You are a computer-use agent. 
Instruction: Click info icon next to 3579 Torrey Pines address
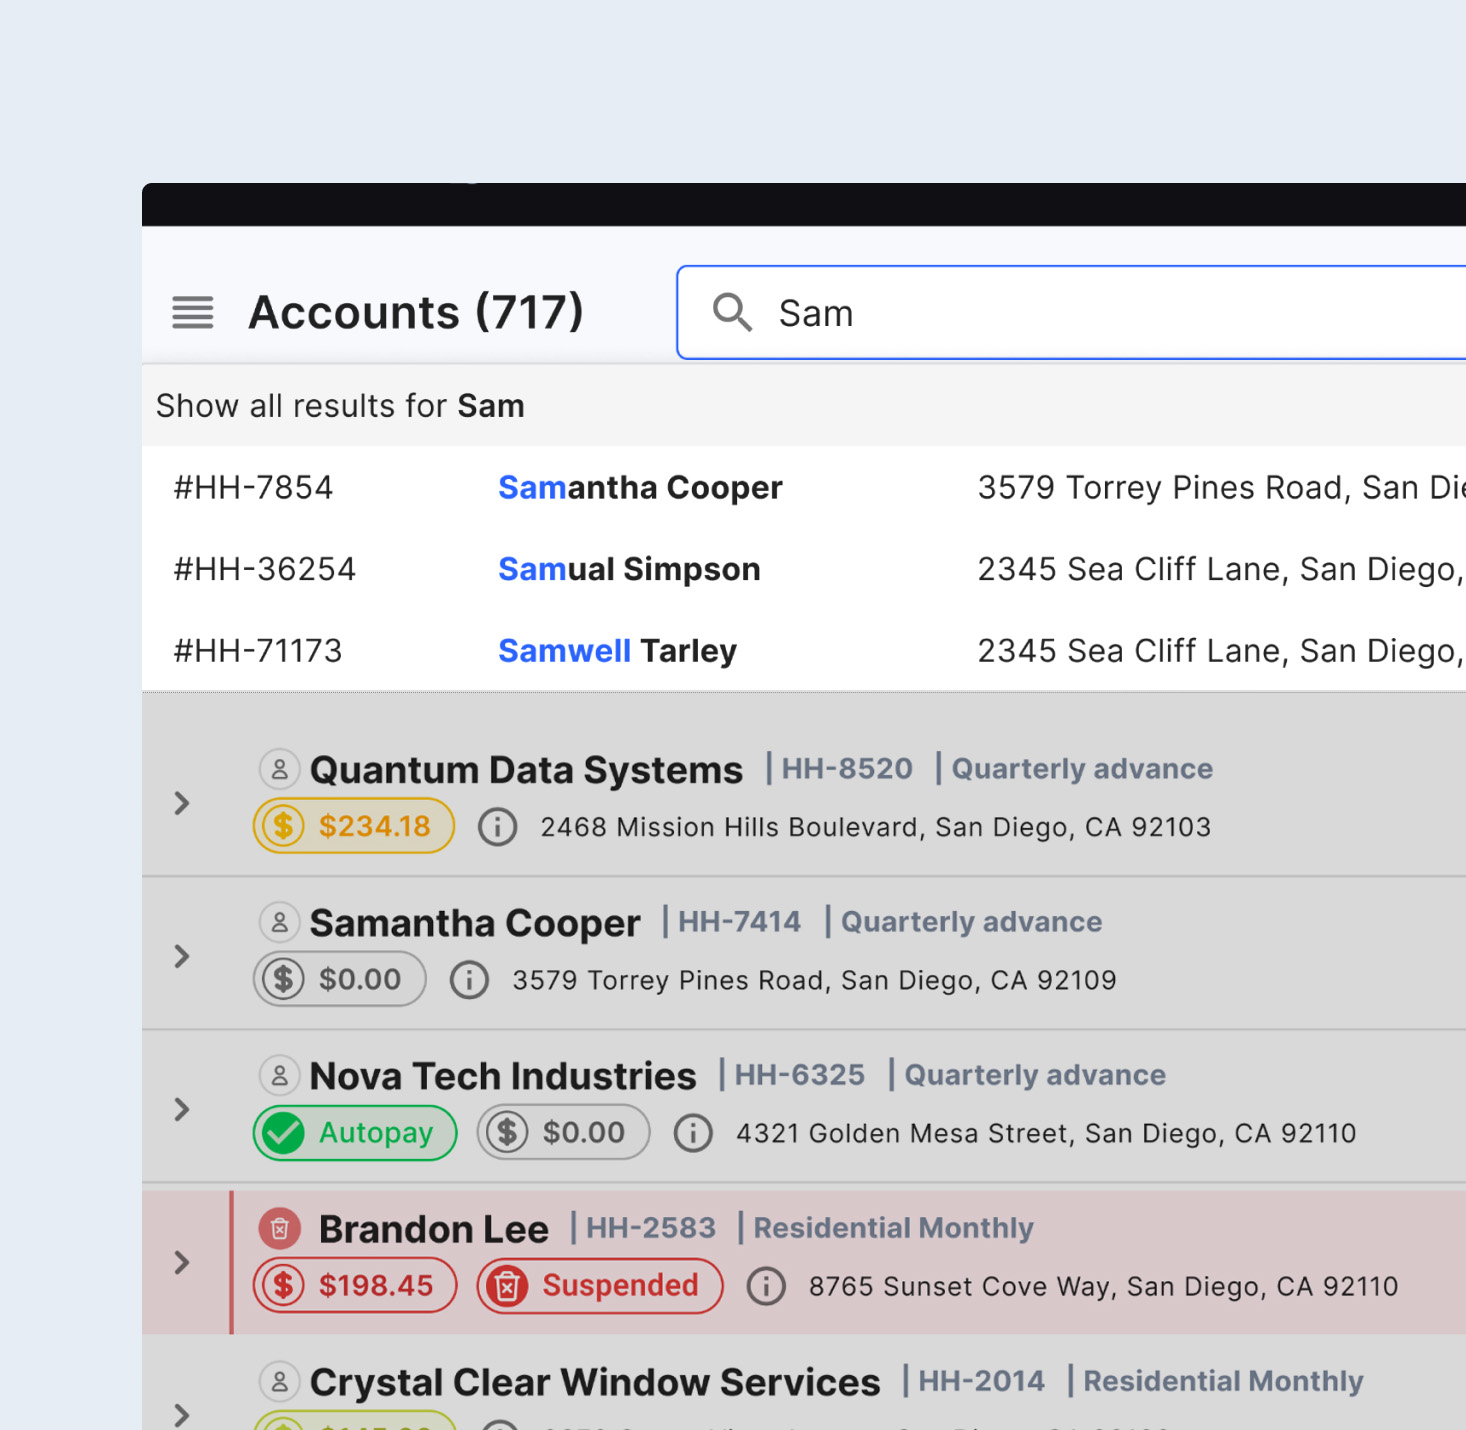point(469,980)
